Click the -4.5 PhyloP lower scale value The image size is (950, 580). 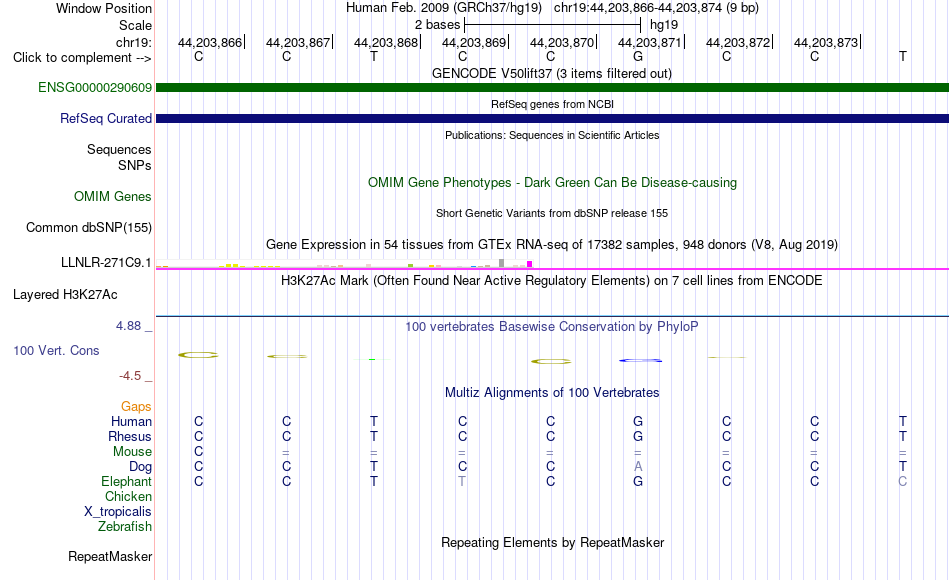pos(130,376)
